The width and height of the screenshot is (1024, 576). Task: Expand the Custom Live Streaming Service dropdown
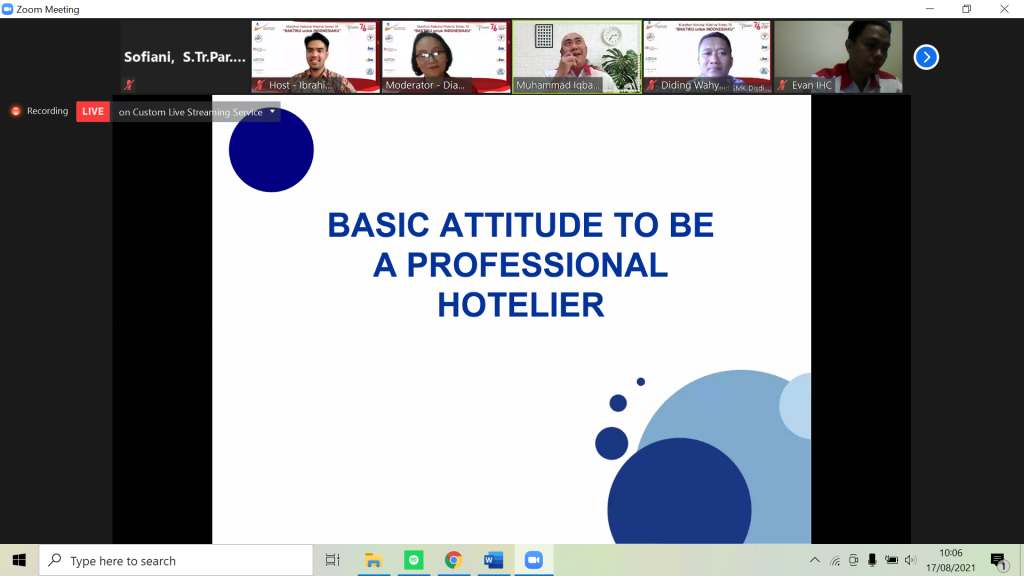click(x=272, y=112)
